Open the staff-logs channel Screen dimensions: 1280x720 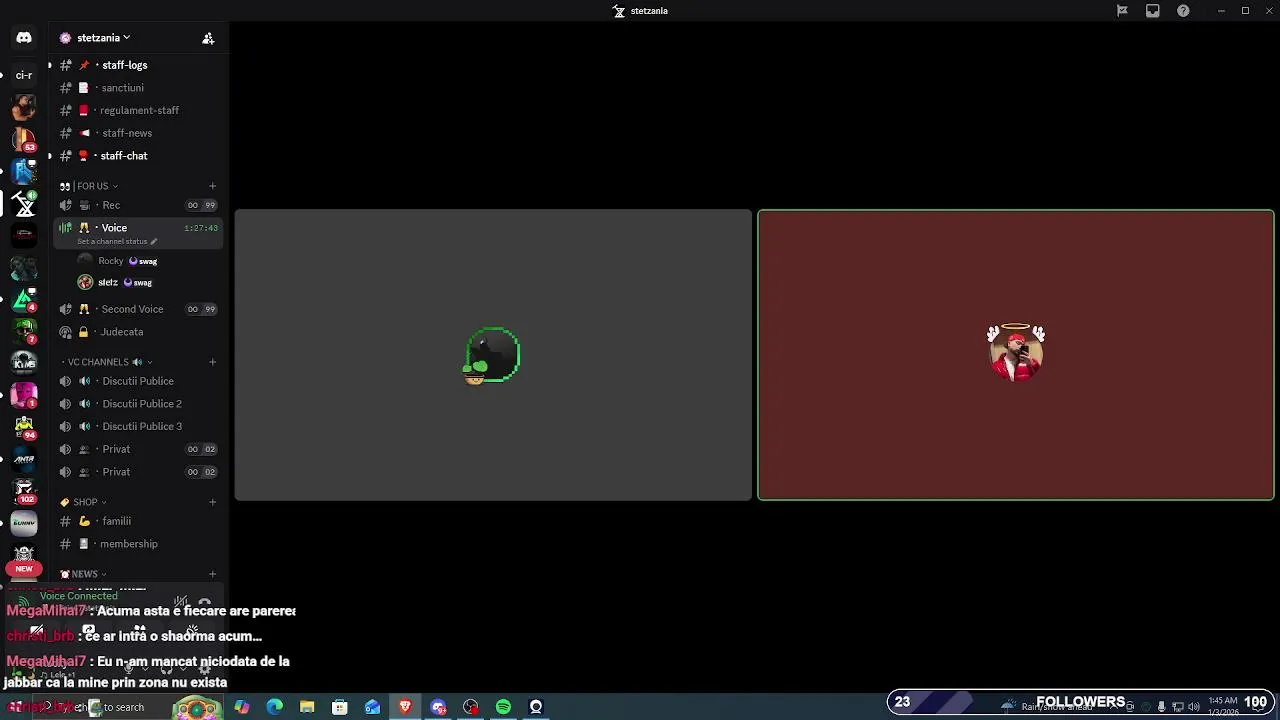click(138, 65)
